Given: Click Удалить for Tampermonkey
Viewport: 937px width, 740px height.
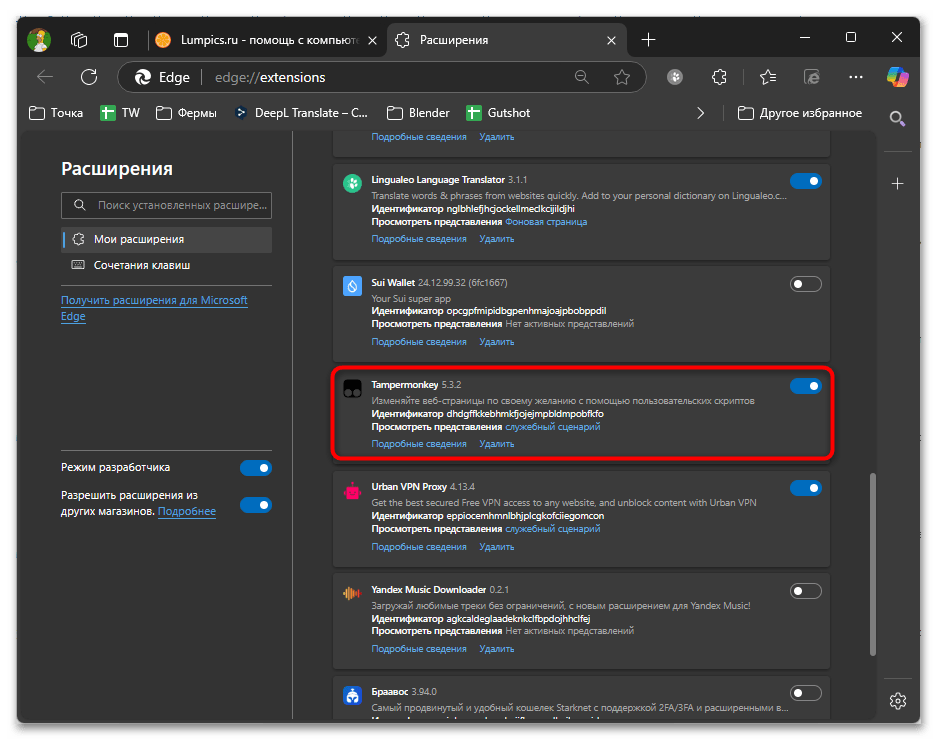Looking at the screenshot, I should (x=497, y=444).
